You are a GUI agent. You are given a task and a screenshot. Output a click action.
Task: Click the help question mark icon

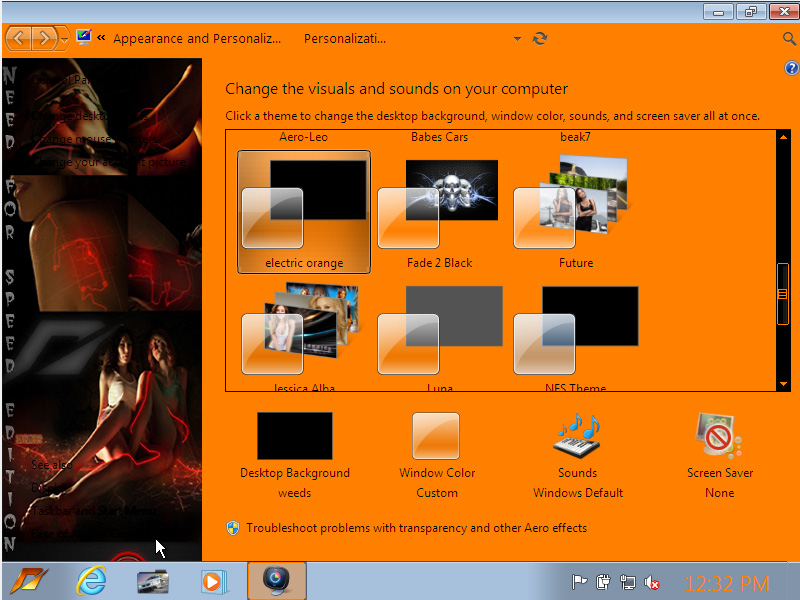[x=791, y=68]
